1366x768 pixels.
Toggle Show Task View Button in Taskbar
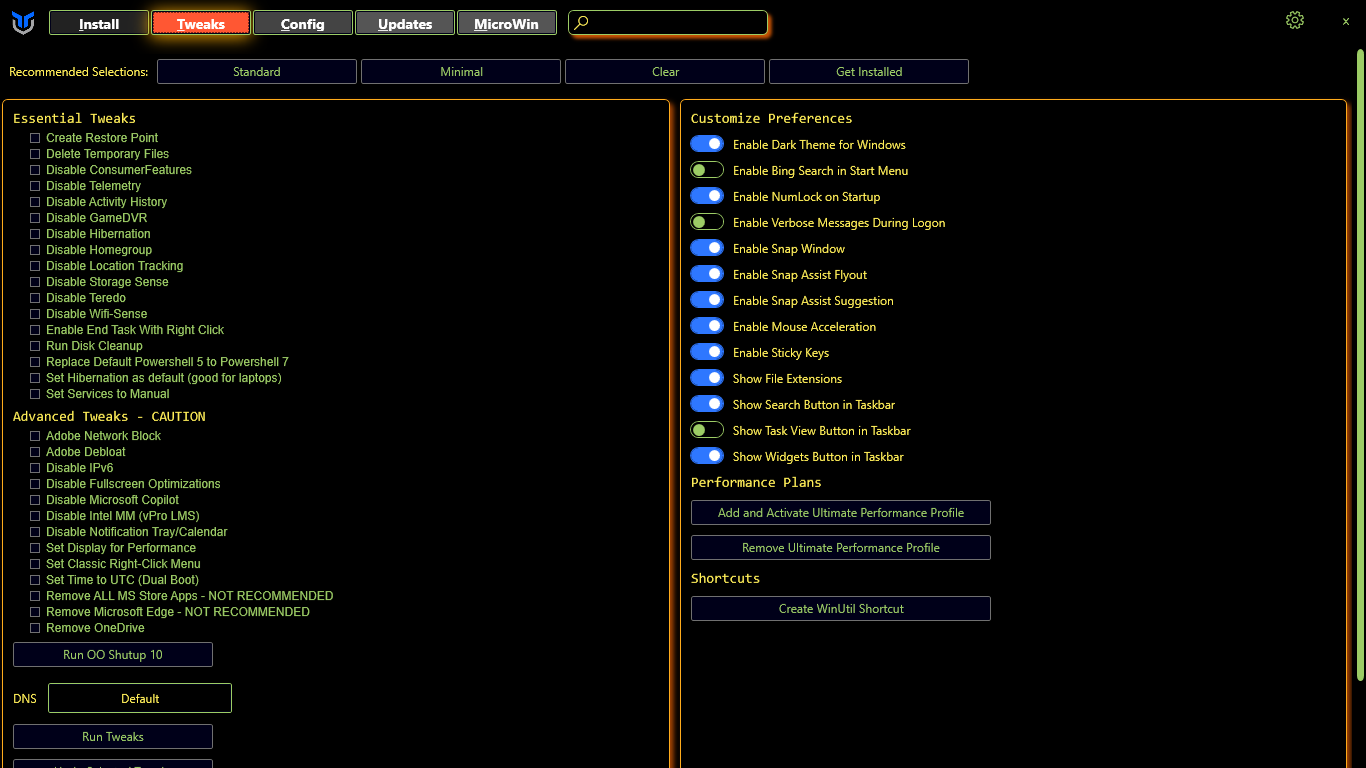click(707, 431)
